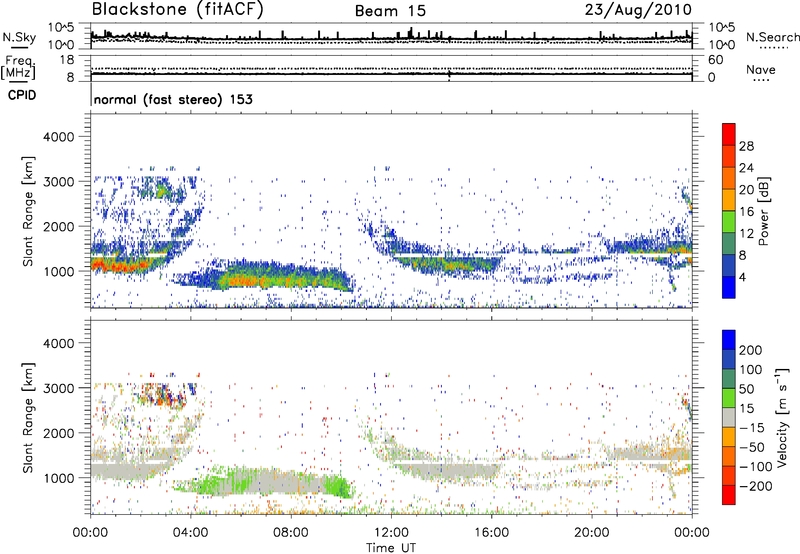Viewport: 800px width, 554px height.
Task: Select the "N.Sky" legend label
Action: point(19,37)
